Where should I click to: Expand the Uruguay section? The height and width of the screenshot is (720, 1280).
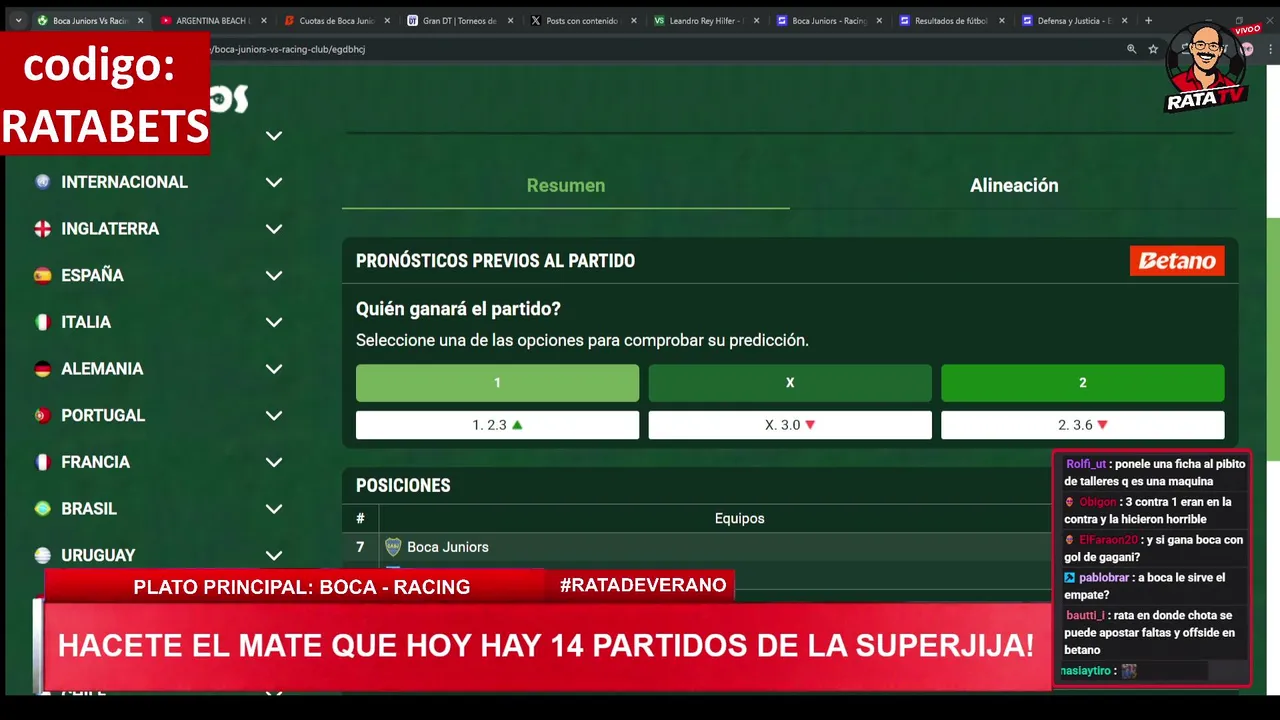(274, 555)
